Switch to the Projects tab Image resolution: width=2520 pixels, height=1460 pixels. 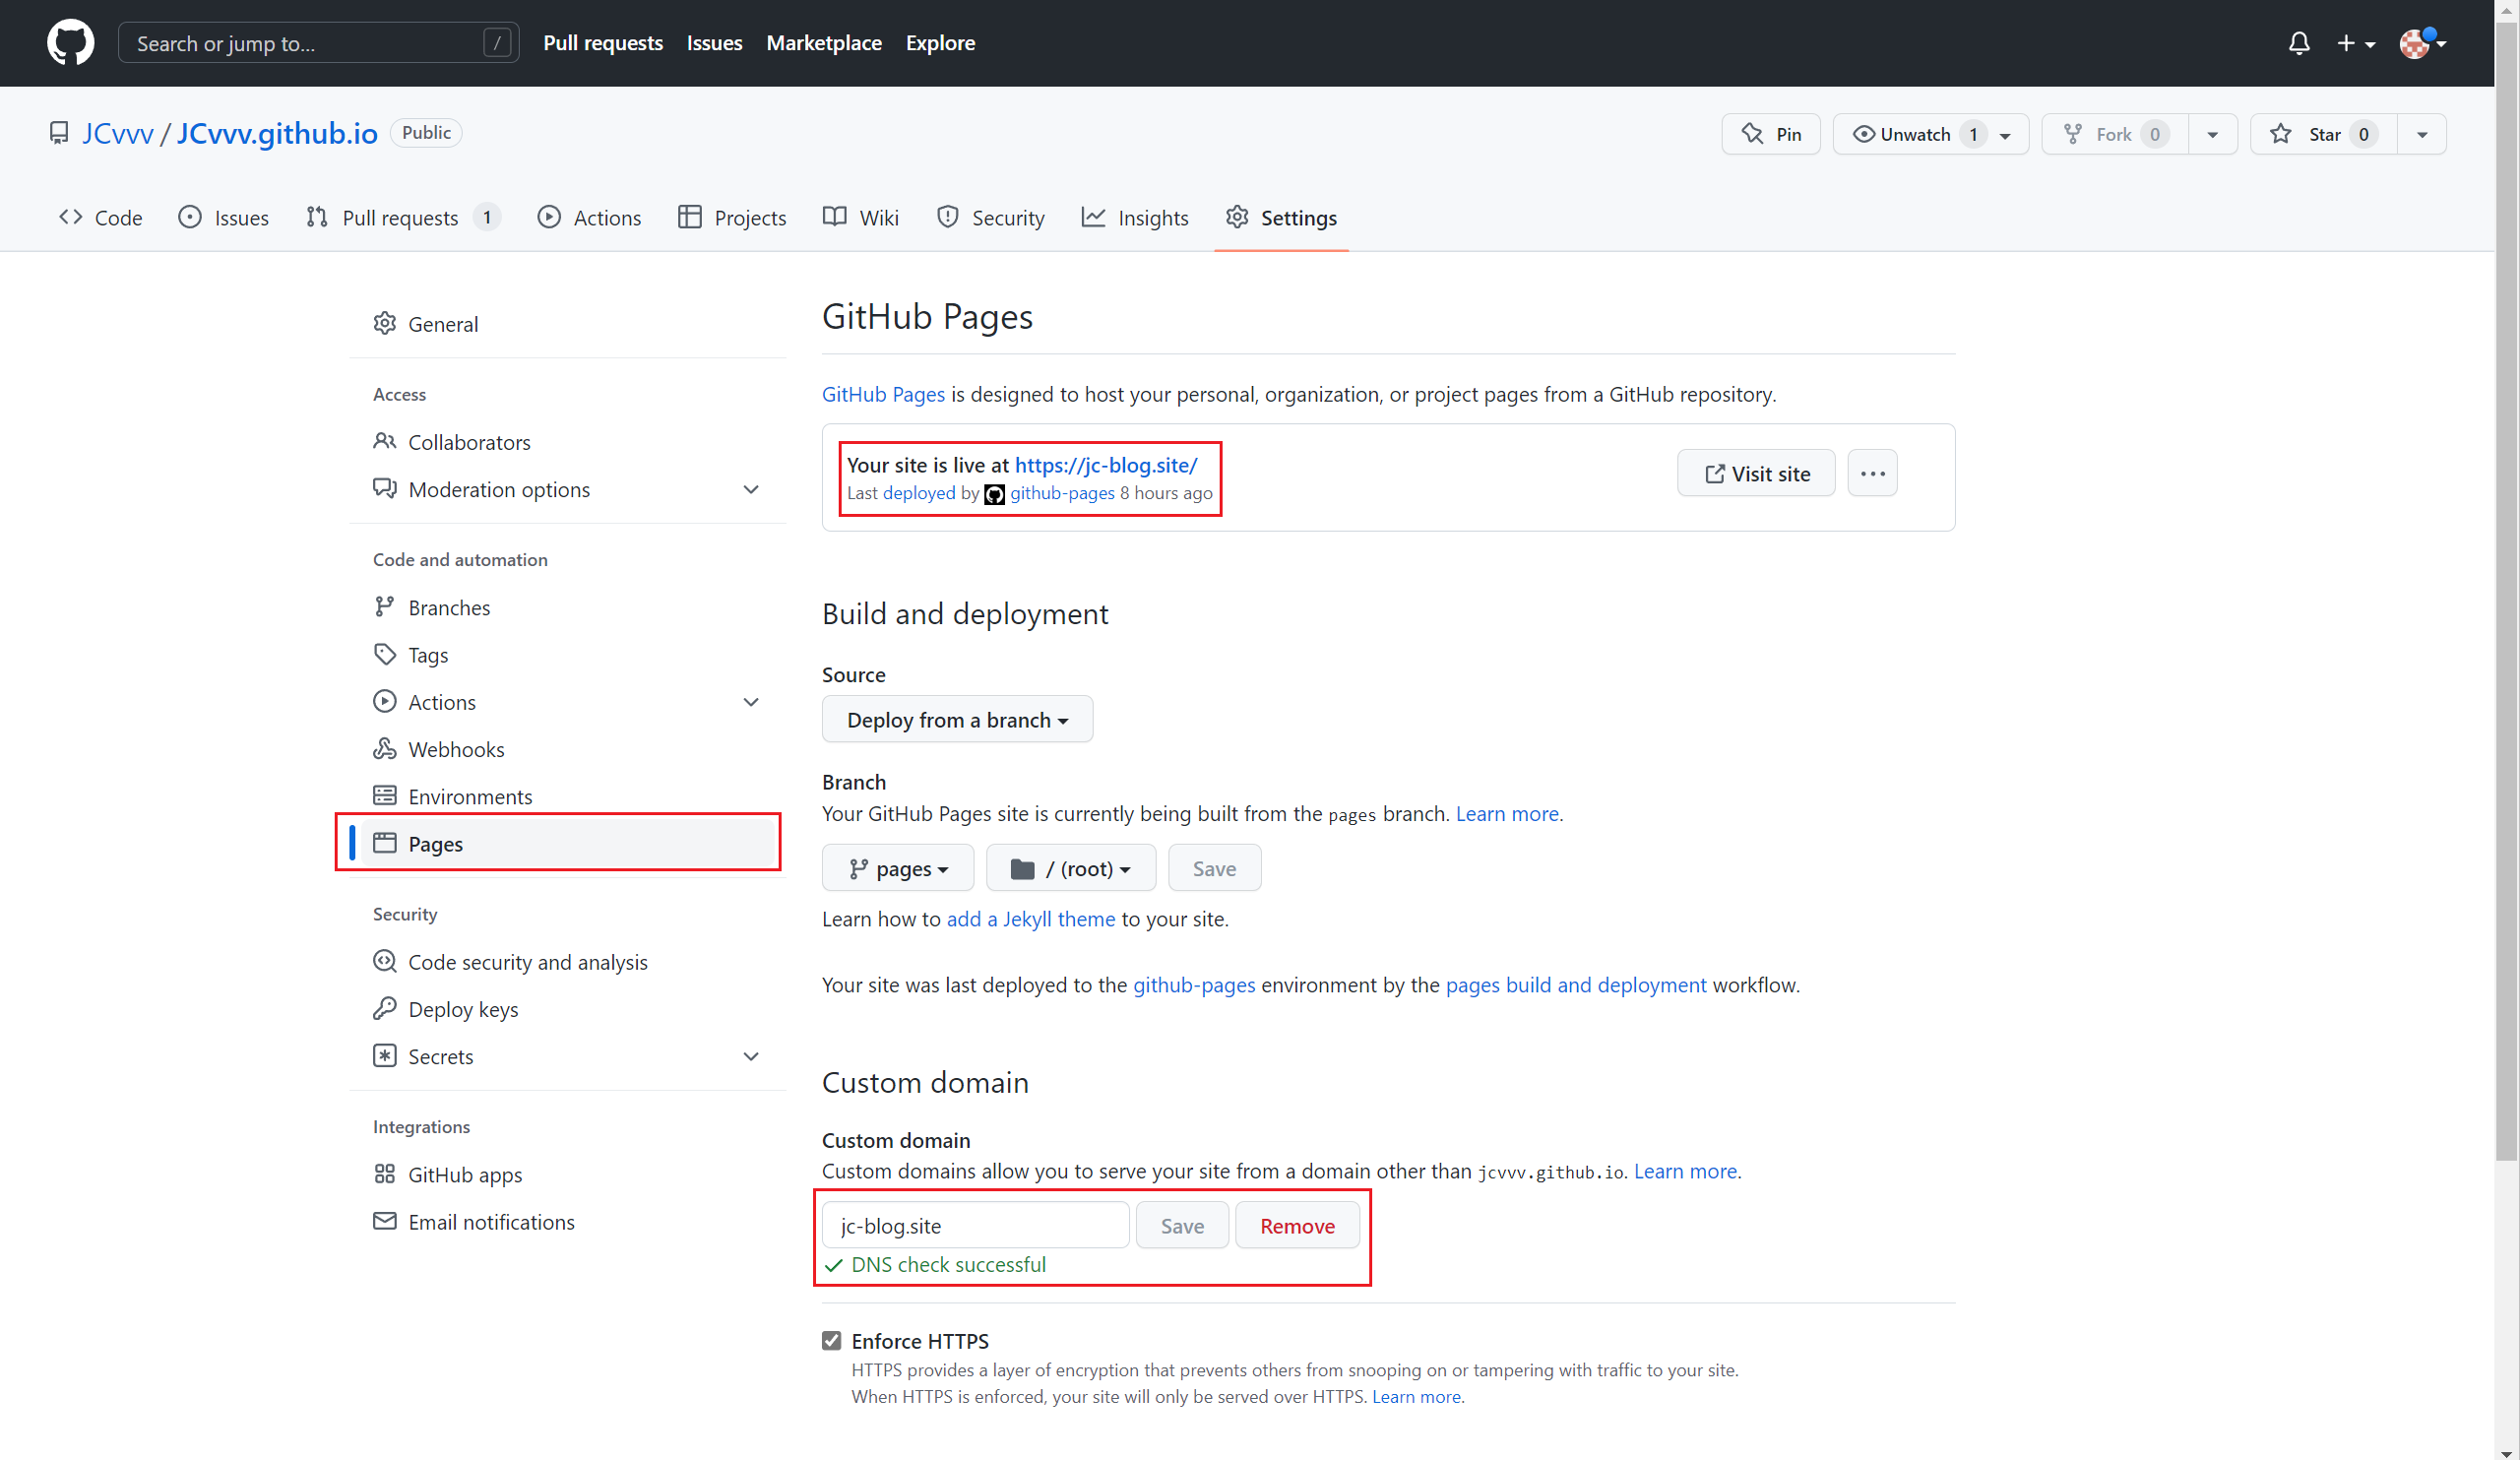[x=732, y=217]
